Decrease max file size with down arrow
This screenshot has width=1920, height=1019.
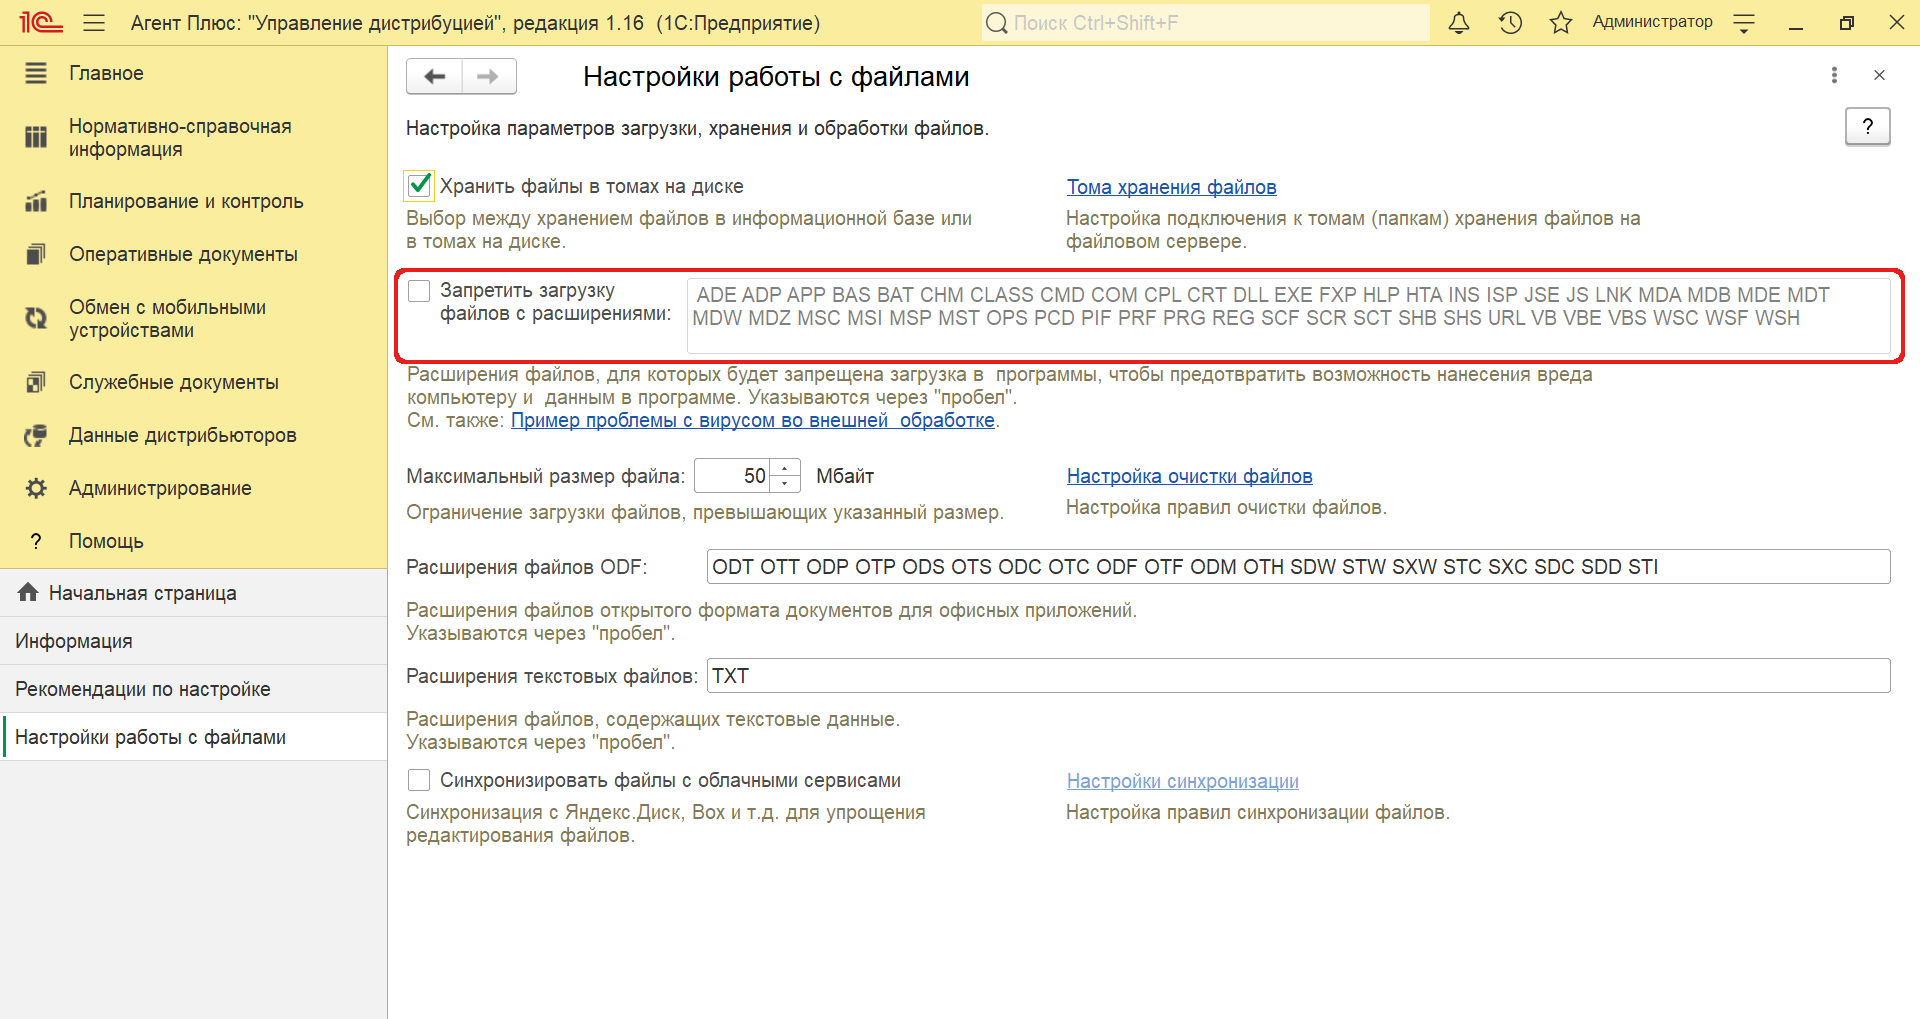(x=785, y=484)
